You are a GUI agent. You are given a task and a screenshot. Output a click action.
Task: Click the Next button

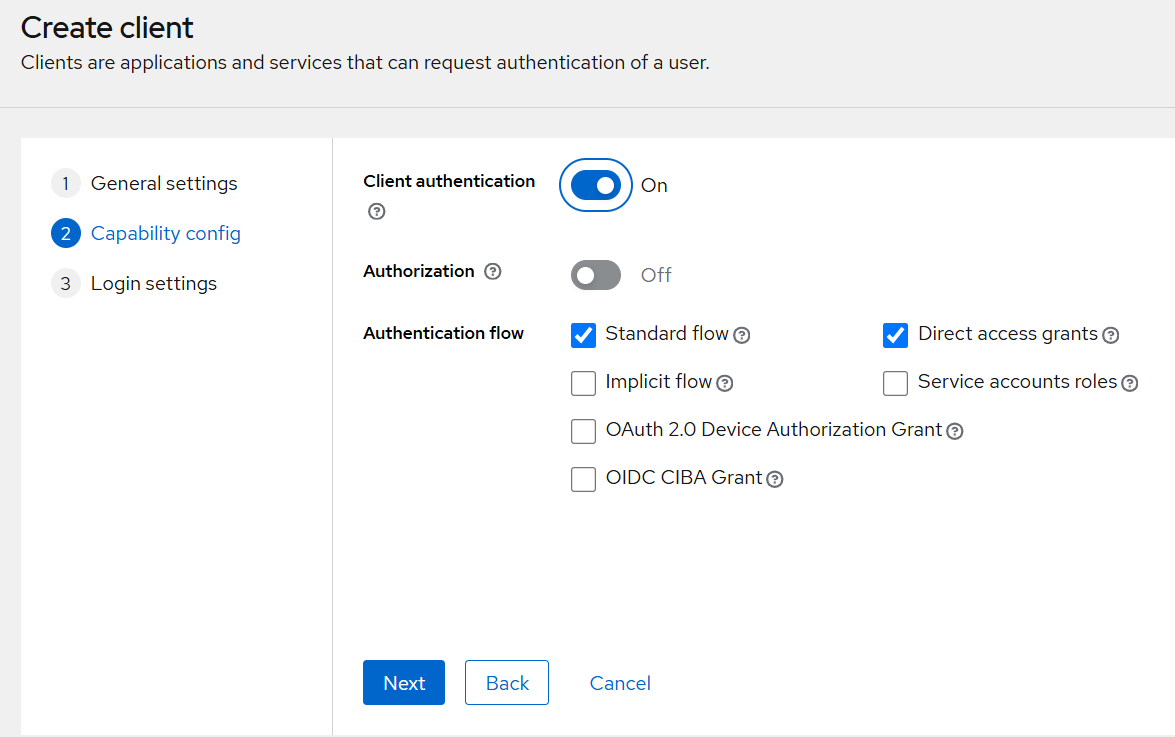403,682
